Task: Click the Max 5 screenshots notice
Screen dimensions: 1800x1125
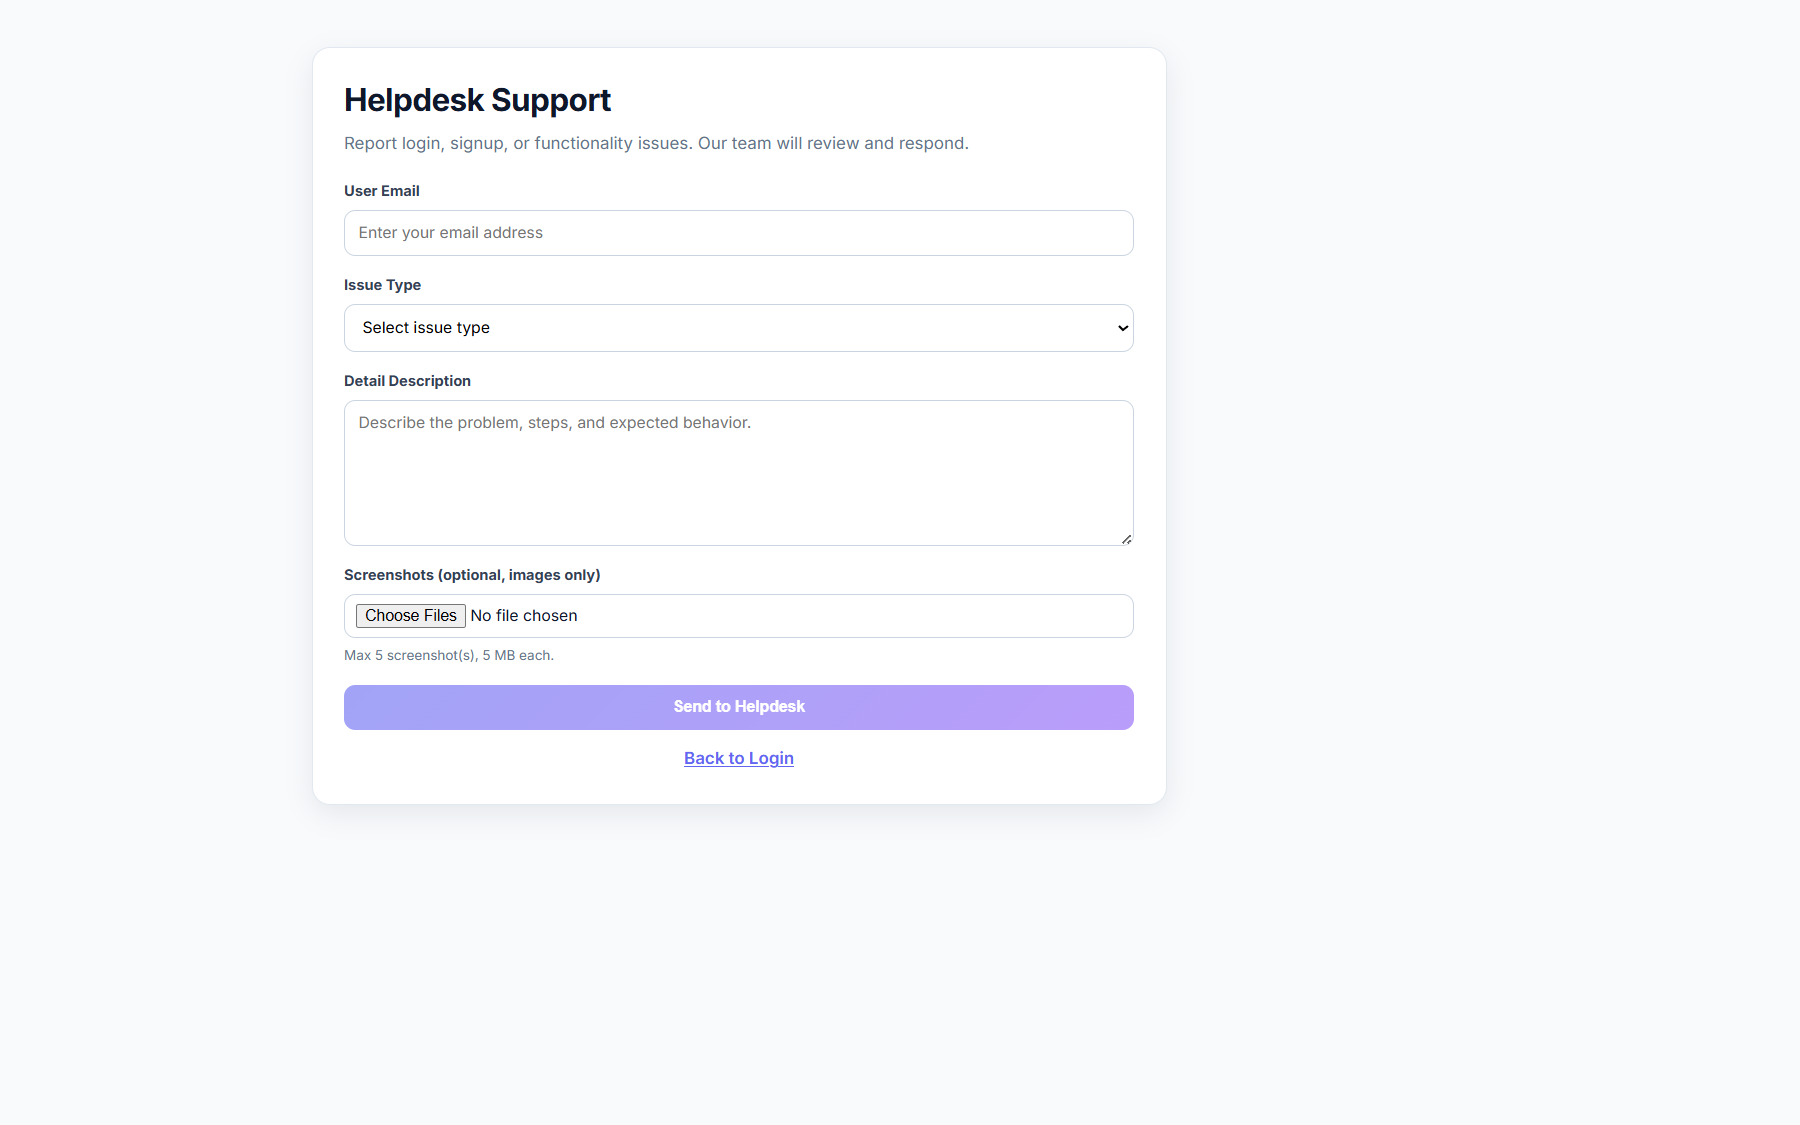Action: [x=448, y=655]
